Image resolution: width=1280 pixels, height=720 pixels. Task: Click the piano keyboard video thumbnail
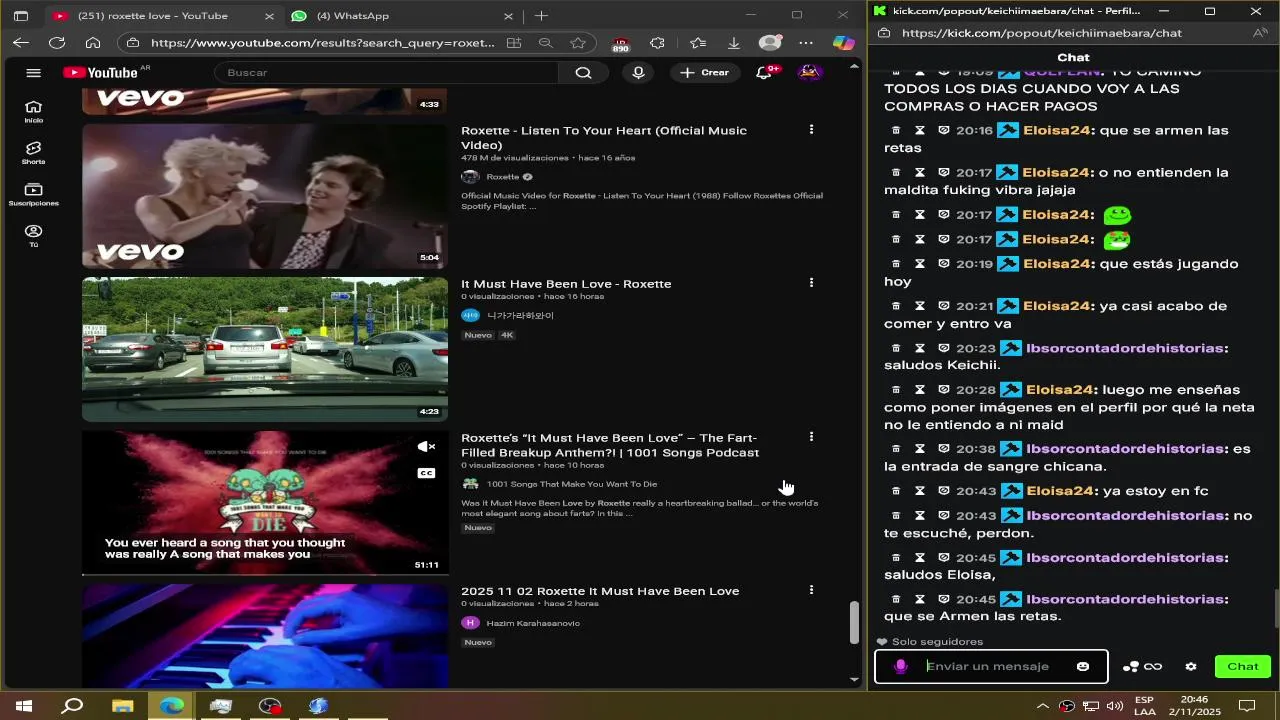point(265,636)
